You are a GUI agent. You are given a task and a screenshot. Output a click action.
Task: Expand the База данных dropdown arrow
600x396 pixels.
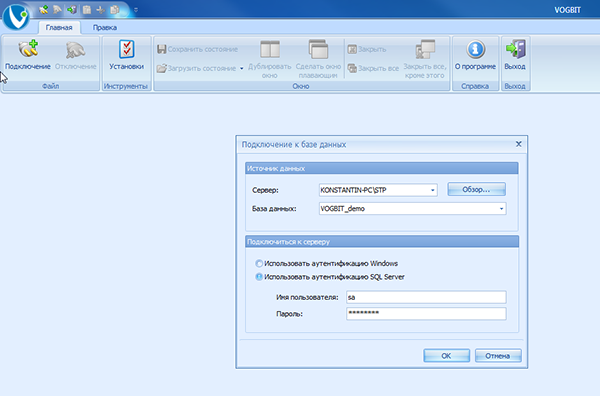pos(501,209)
